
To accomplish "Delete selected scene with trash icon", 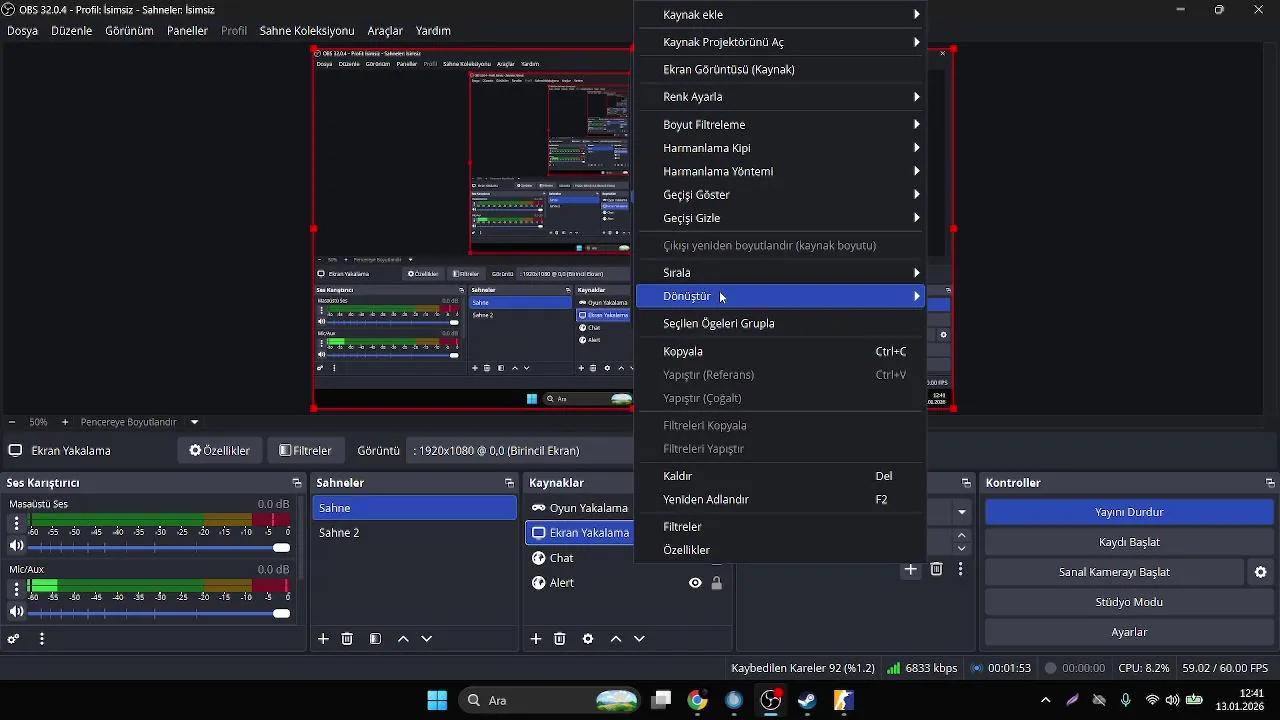I will pyautogui.click(x=347, y=639).
